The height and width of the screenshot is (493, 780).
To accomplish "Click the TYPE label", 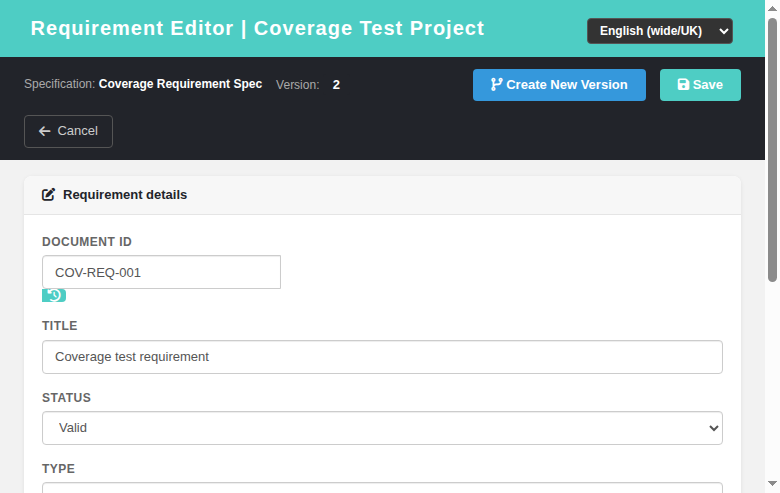I will click(x=59, y=469).
